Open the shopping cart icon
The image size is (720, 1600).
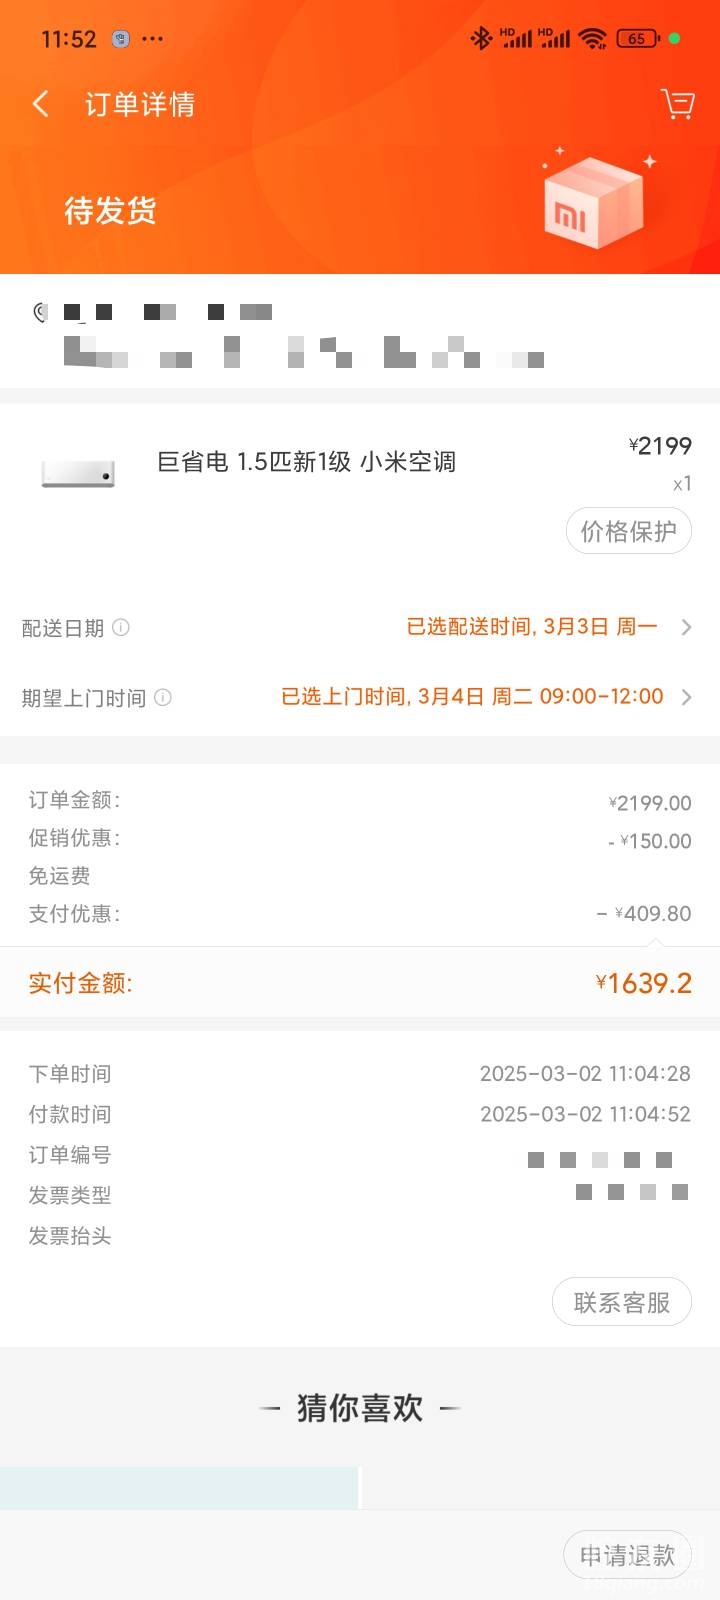click(677, 104)
